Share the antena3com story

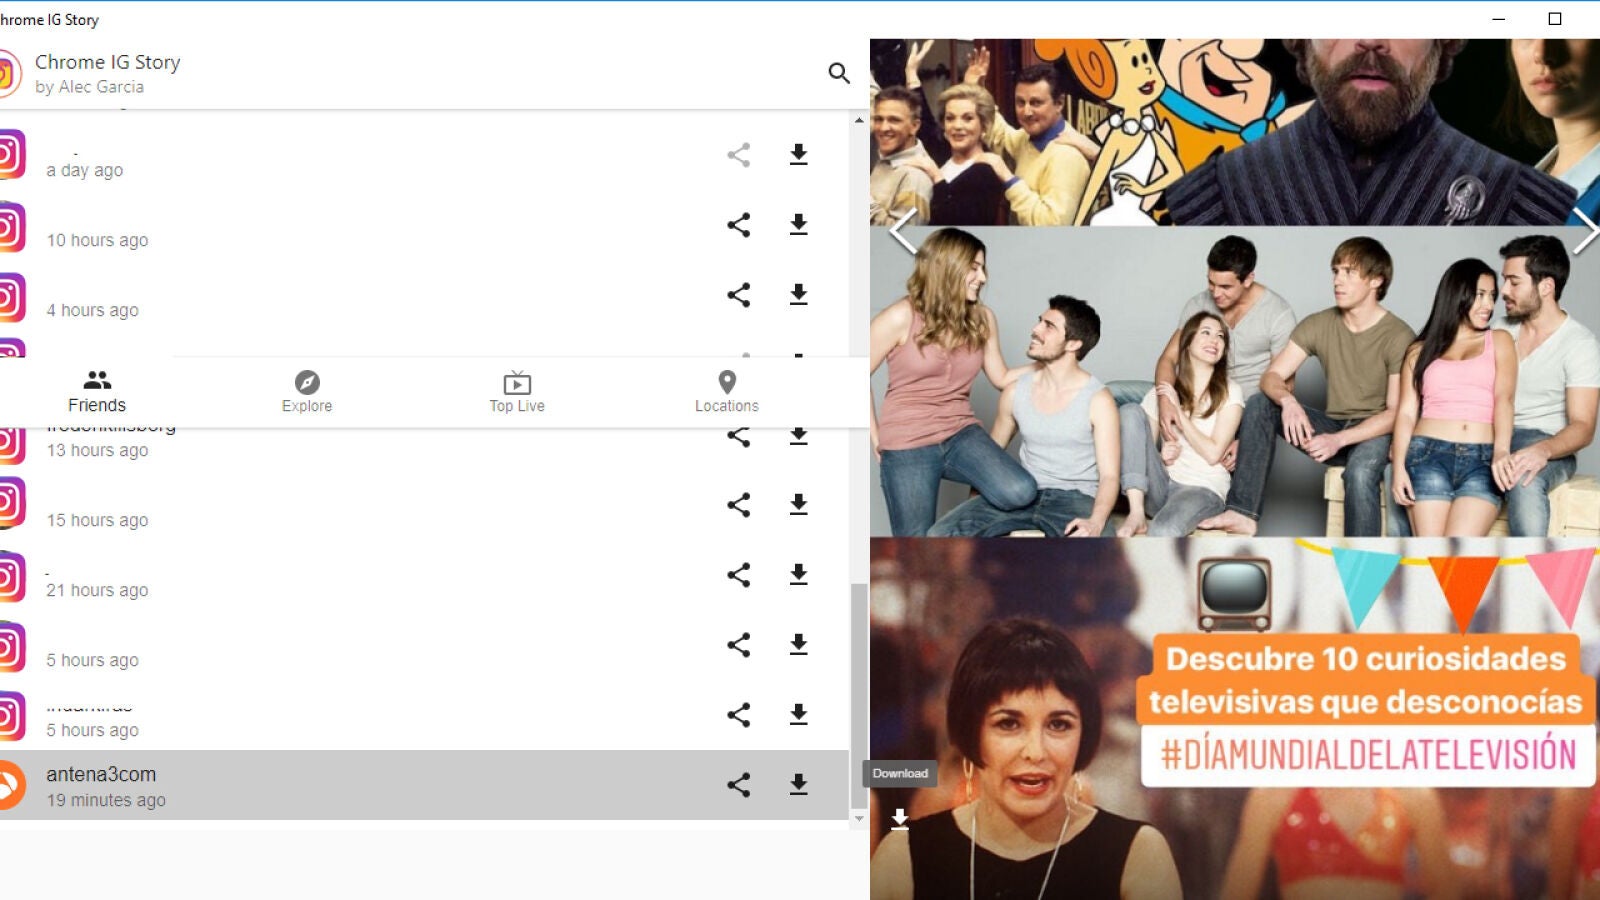(x=738, y=785)
